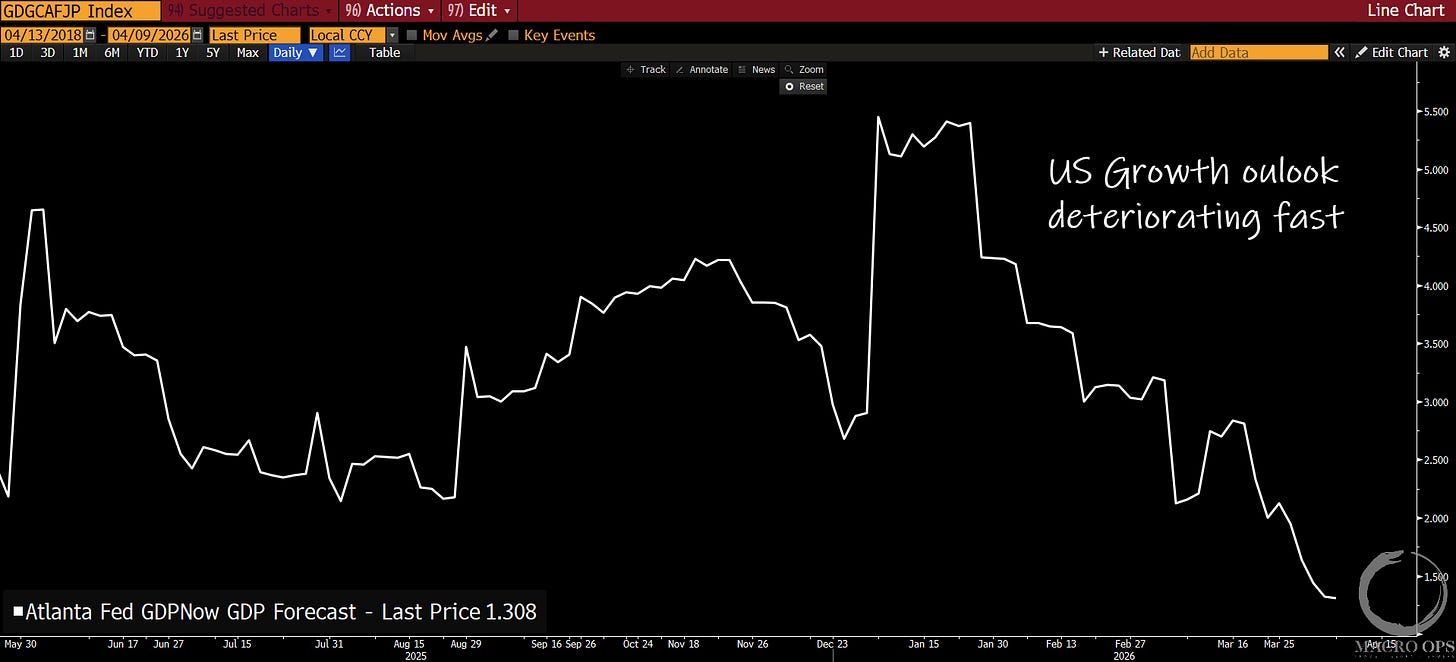The height and width of the screenshot is (662, 1456).
Task: Enable the Mov Avgs checkbox
Action: 412,35
